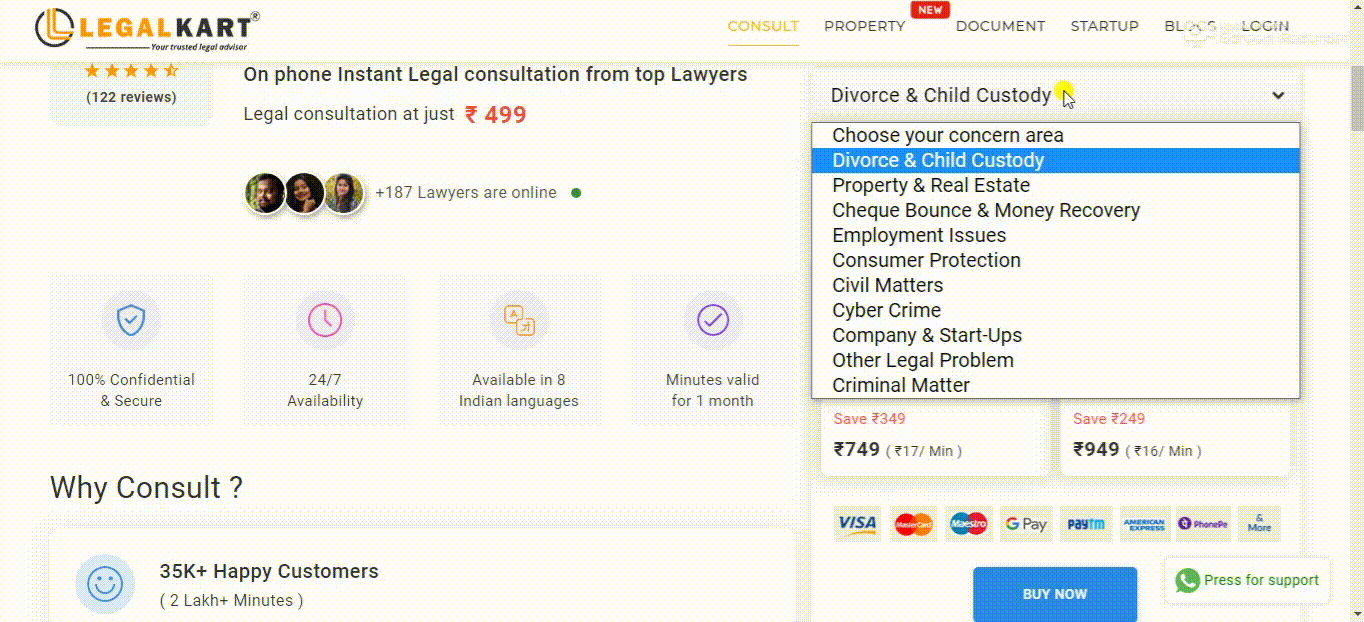Viewport: 1364px width, 622px height.
Task: Open the STARTUP menu item
Action: click(x=1104, y=27)
